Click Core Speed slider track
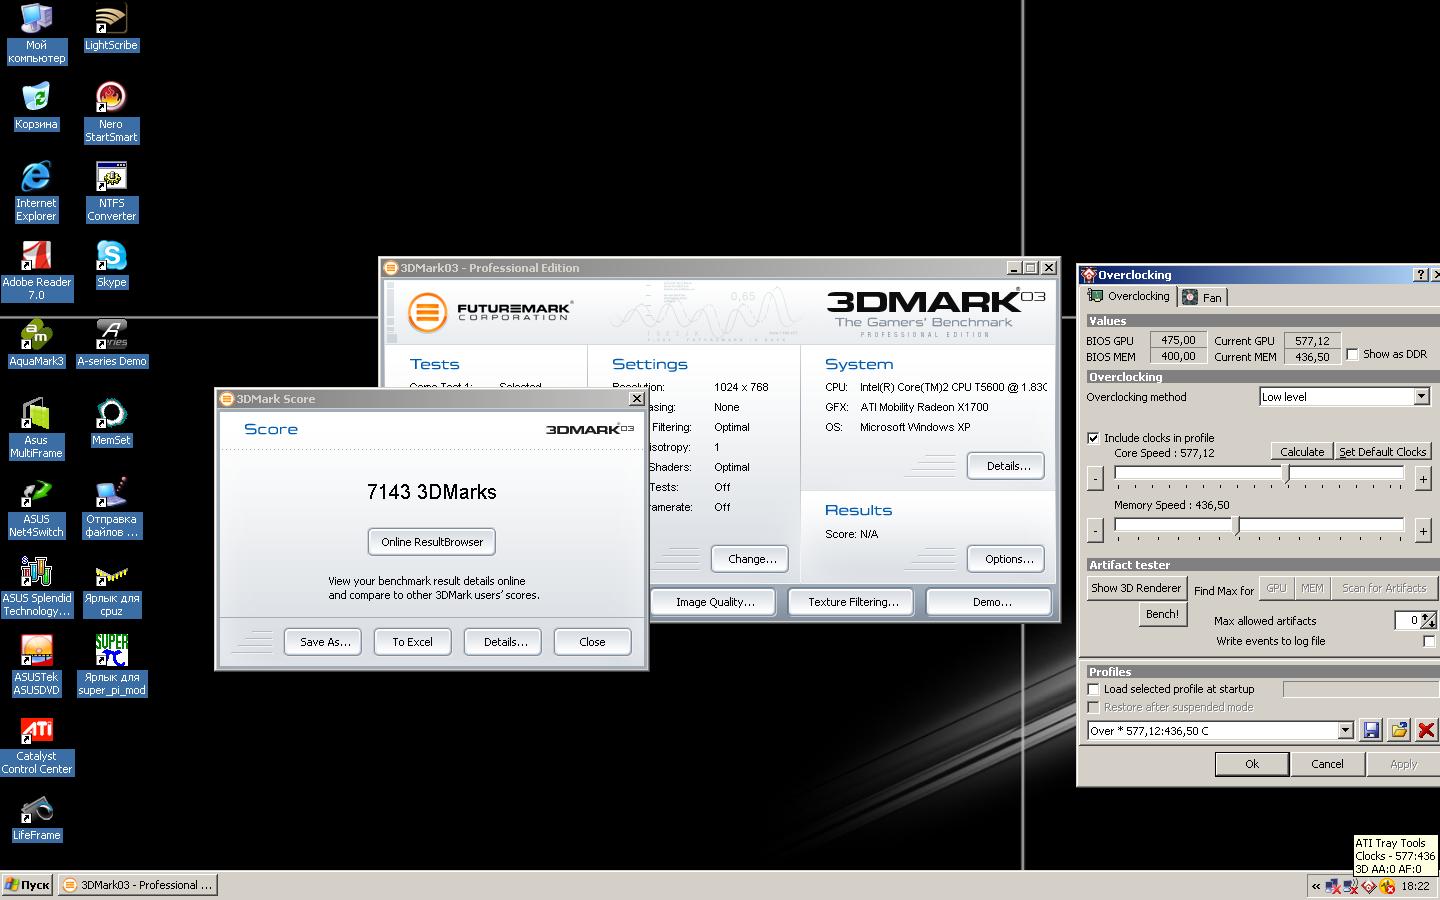The image size is (1440, 900). [x=1259, y=473]
